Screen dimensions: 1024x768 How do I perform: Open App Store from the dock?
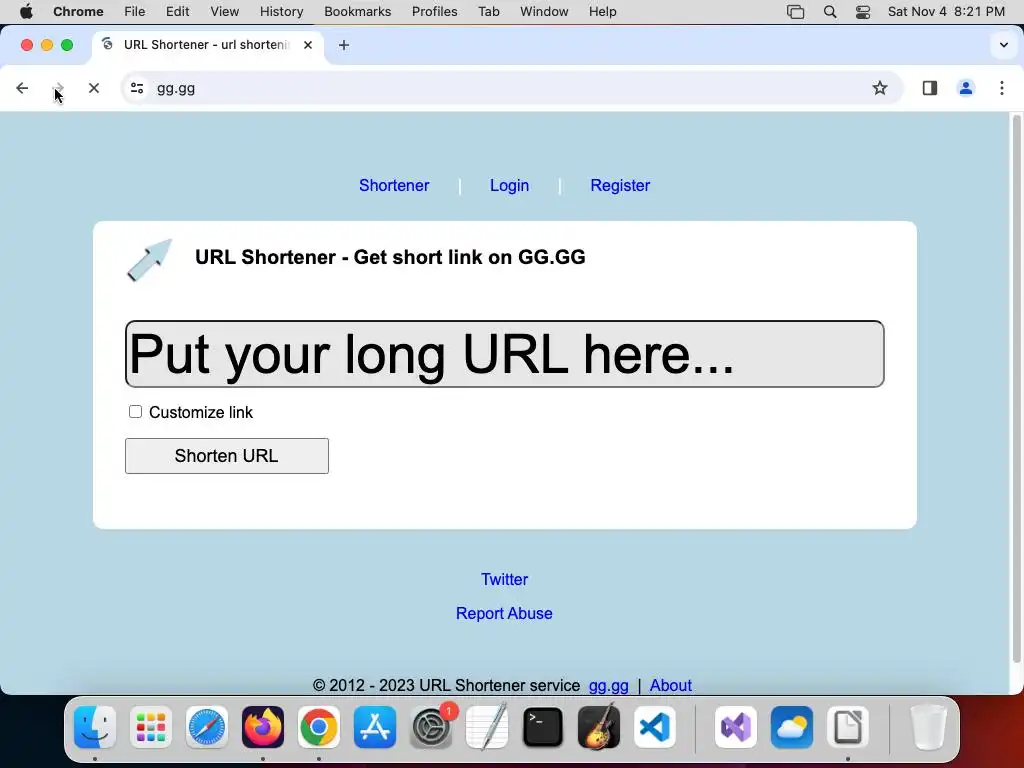click(x=375, y=727)
